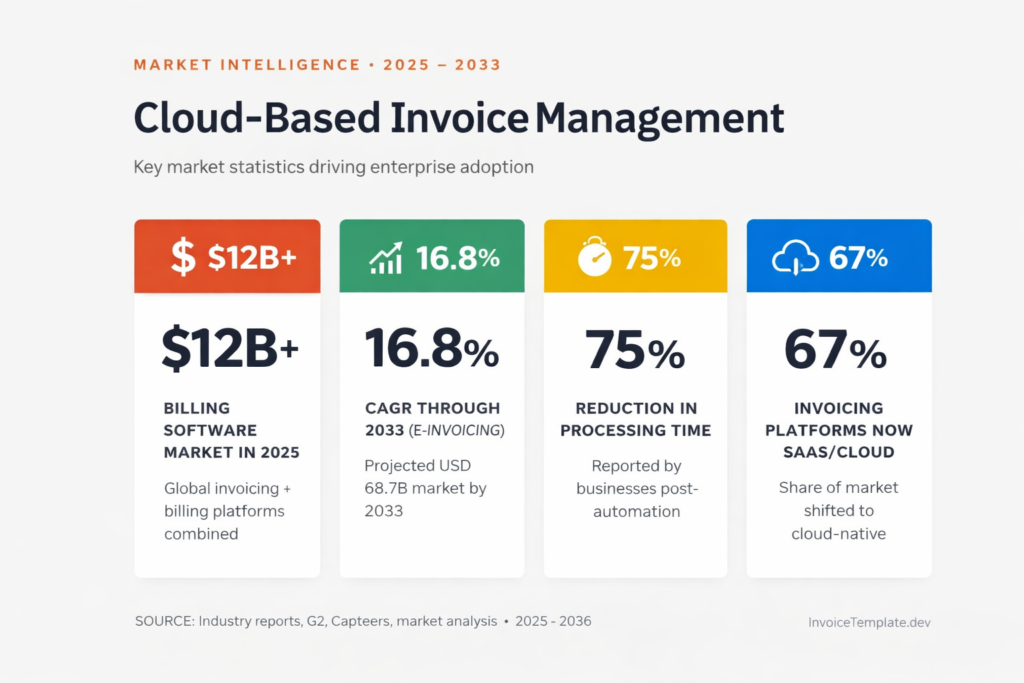Select the 'Reduction in Processing Time' heading
1024x683 pixels.
click(635, 419)
